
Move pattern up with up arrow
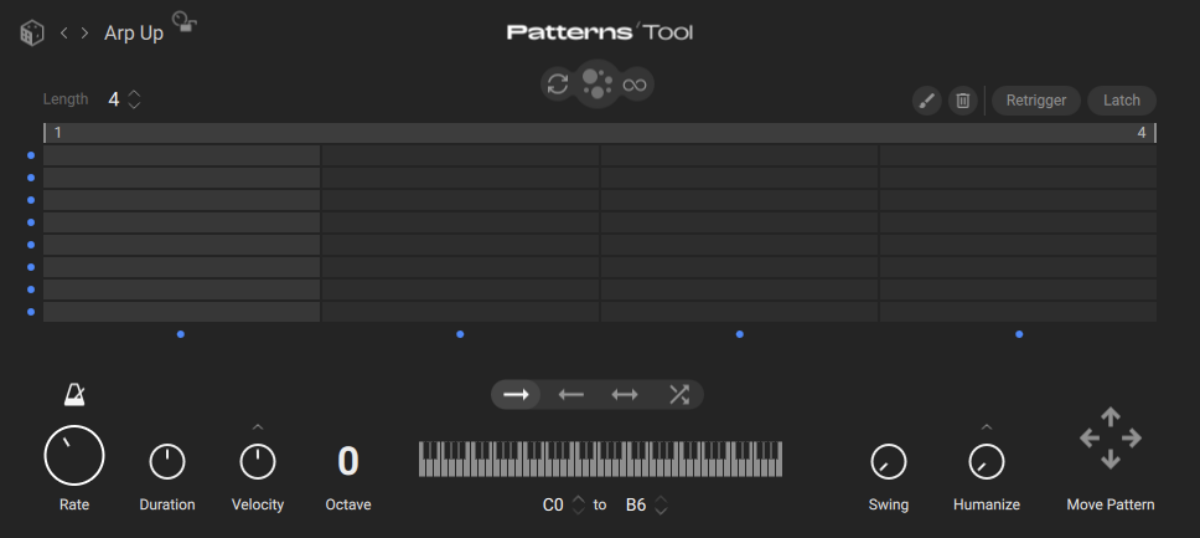[1110, 416]
